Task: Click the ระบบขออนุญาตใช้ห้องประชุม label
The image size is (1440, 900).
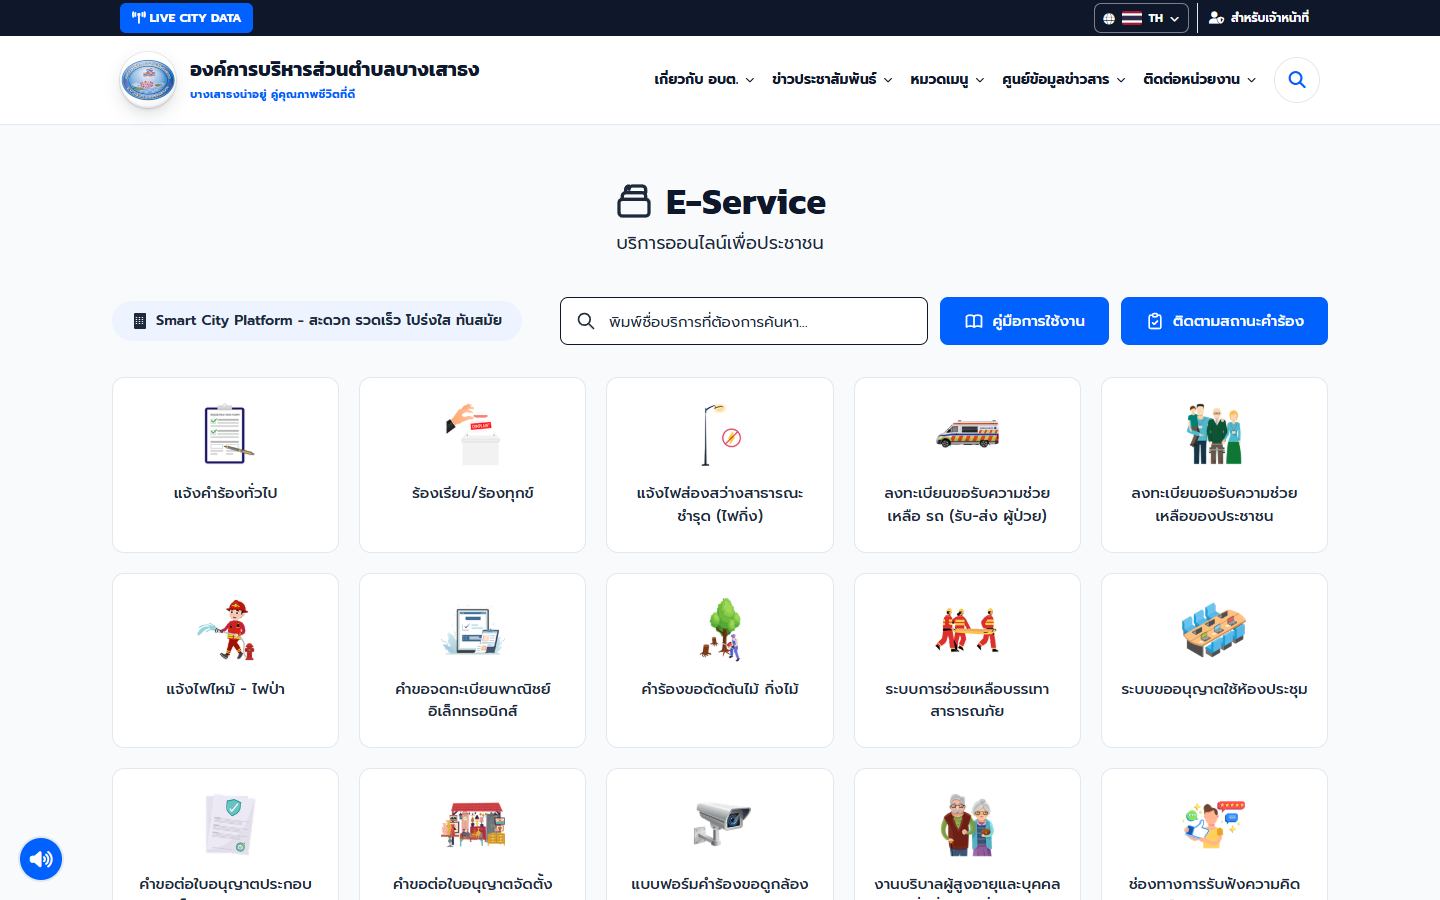Action: tap(1214, 689)
